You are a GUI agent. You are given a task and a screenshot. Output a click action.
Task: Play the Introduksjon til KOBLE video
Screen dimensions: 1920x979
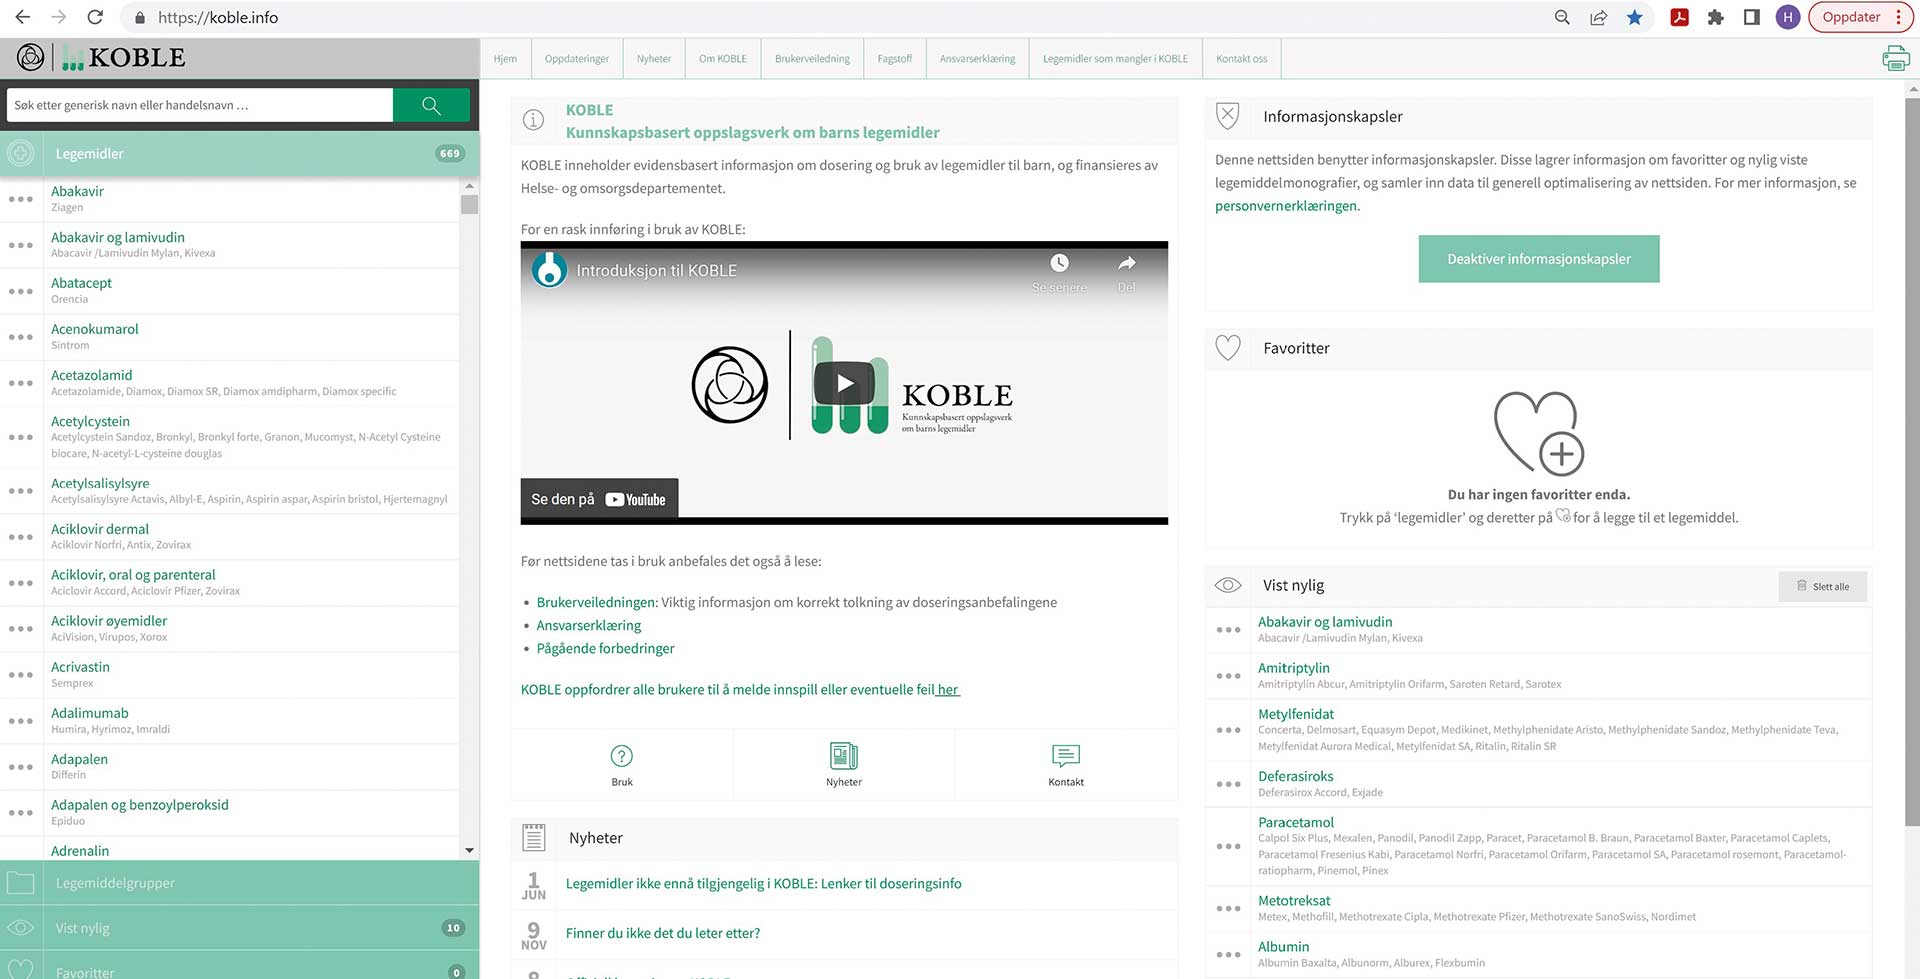[844, 383]
